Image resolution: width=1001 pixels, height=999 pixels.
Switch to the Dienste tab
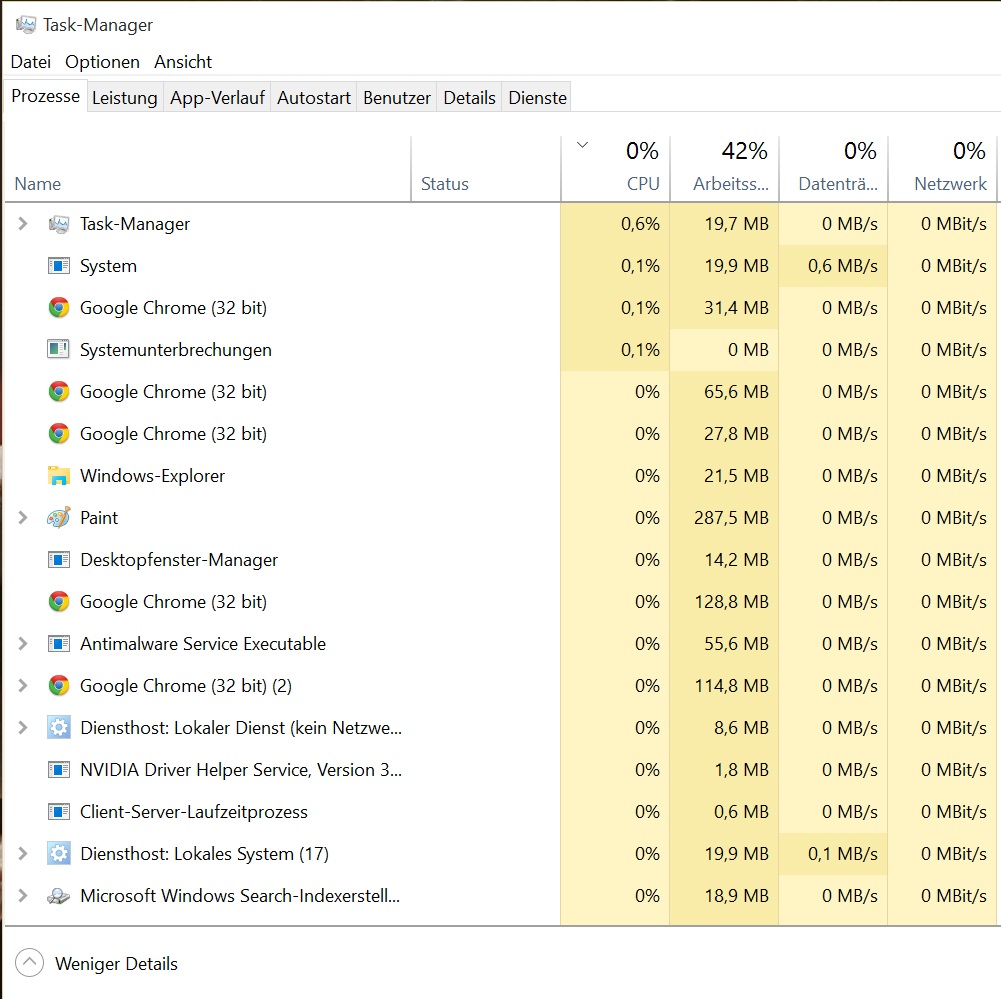(537, 98)
